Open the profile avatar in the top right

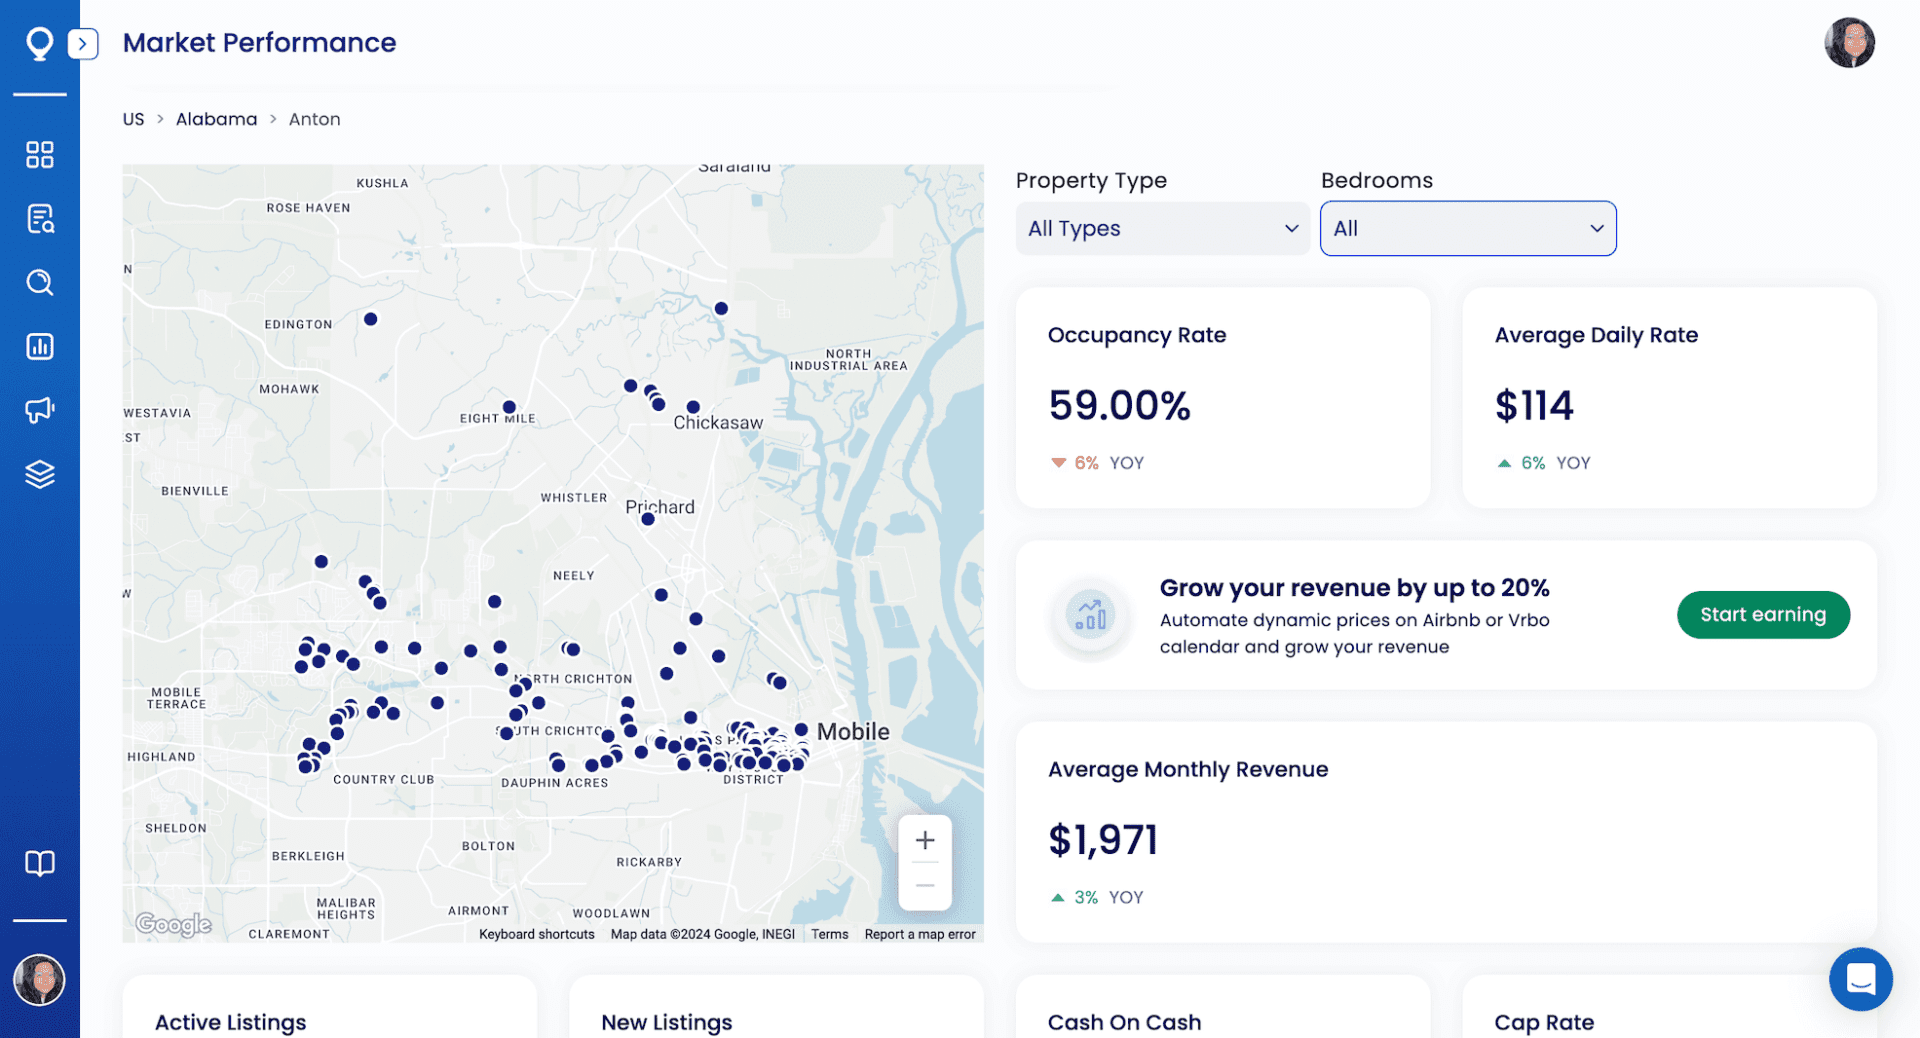pos(1849,43)
